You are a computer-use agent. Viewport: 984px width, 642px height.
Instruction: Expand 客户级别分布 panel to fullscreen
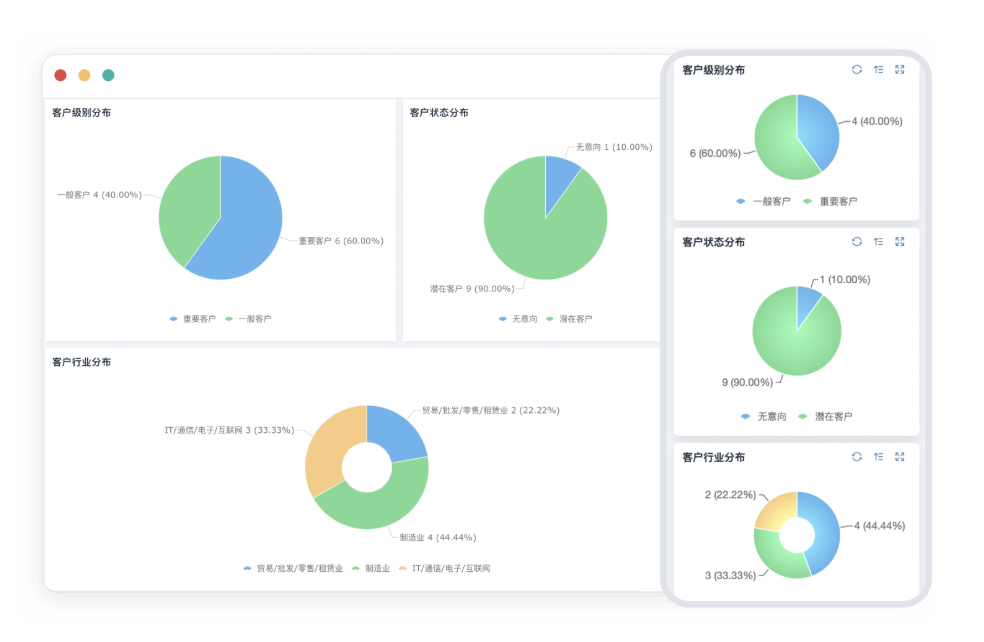click(899, 70)
